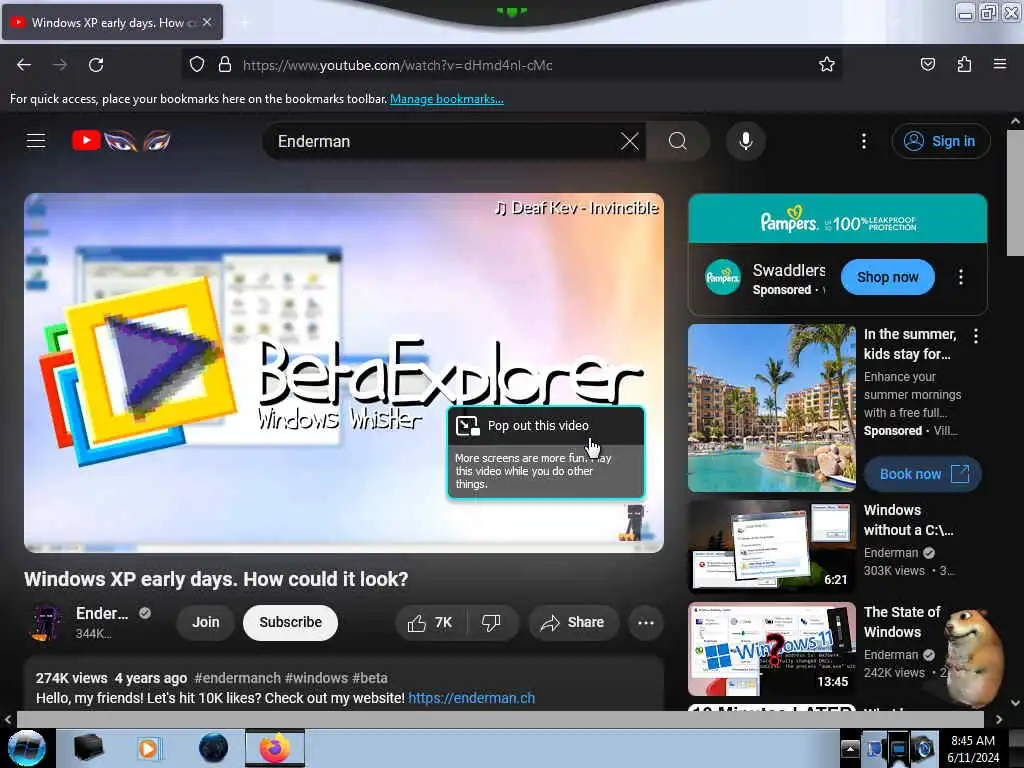Open YouTube settings three-dot menu

coord(864,141)
